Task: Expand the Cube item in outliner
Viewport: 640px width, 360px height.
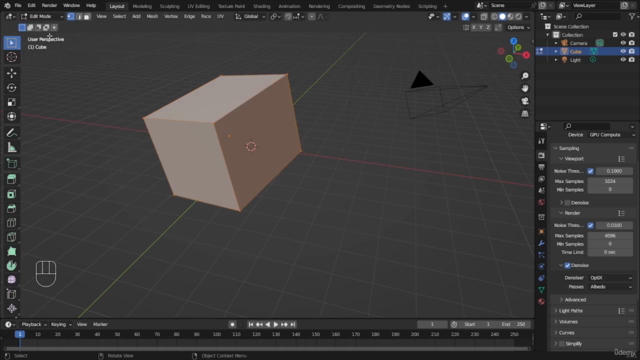Action: (x=556, y=51)
